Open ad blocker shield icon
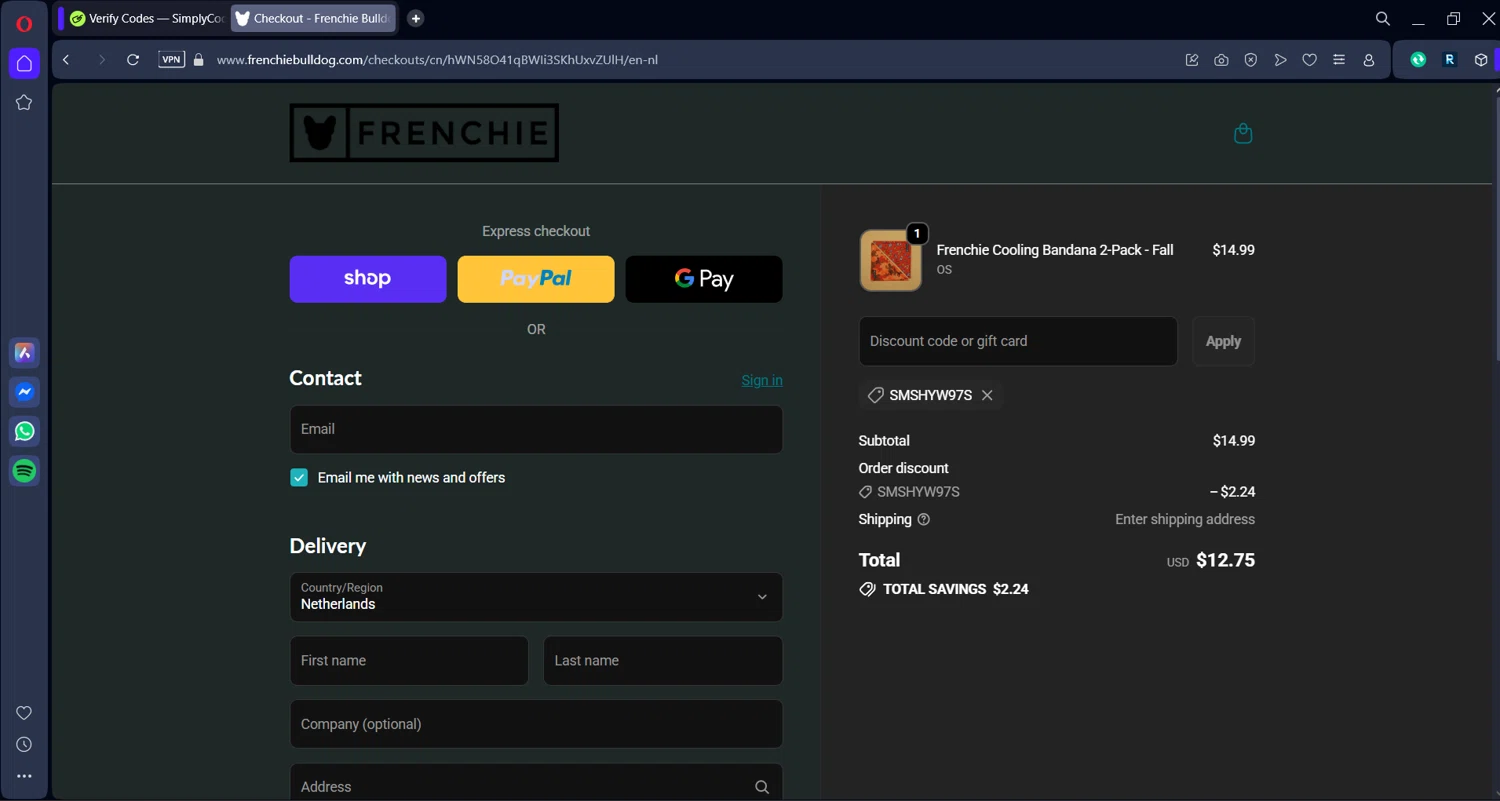1500x801 pixels. click(x=1250, y=60)
